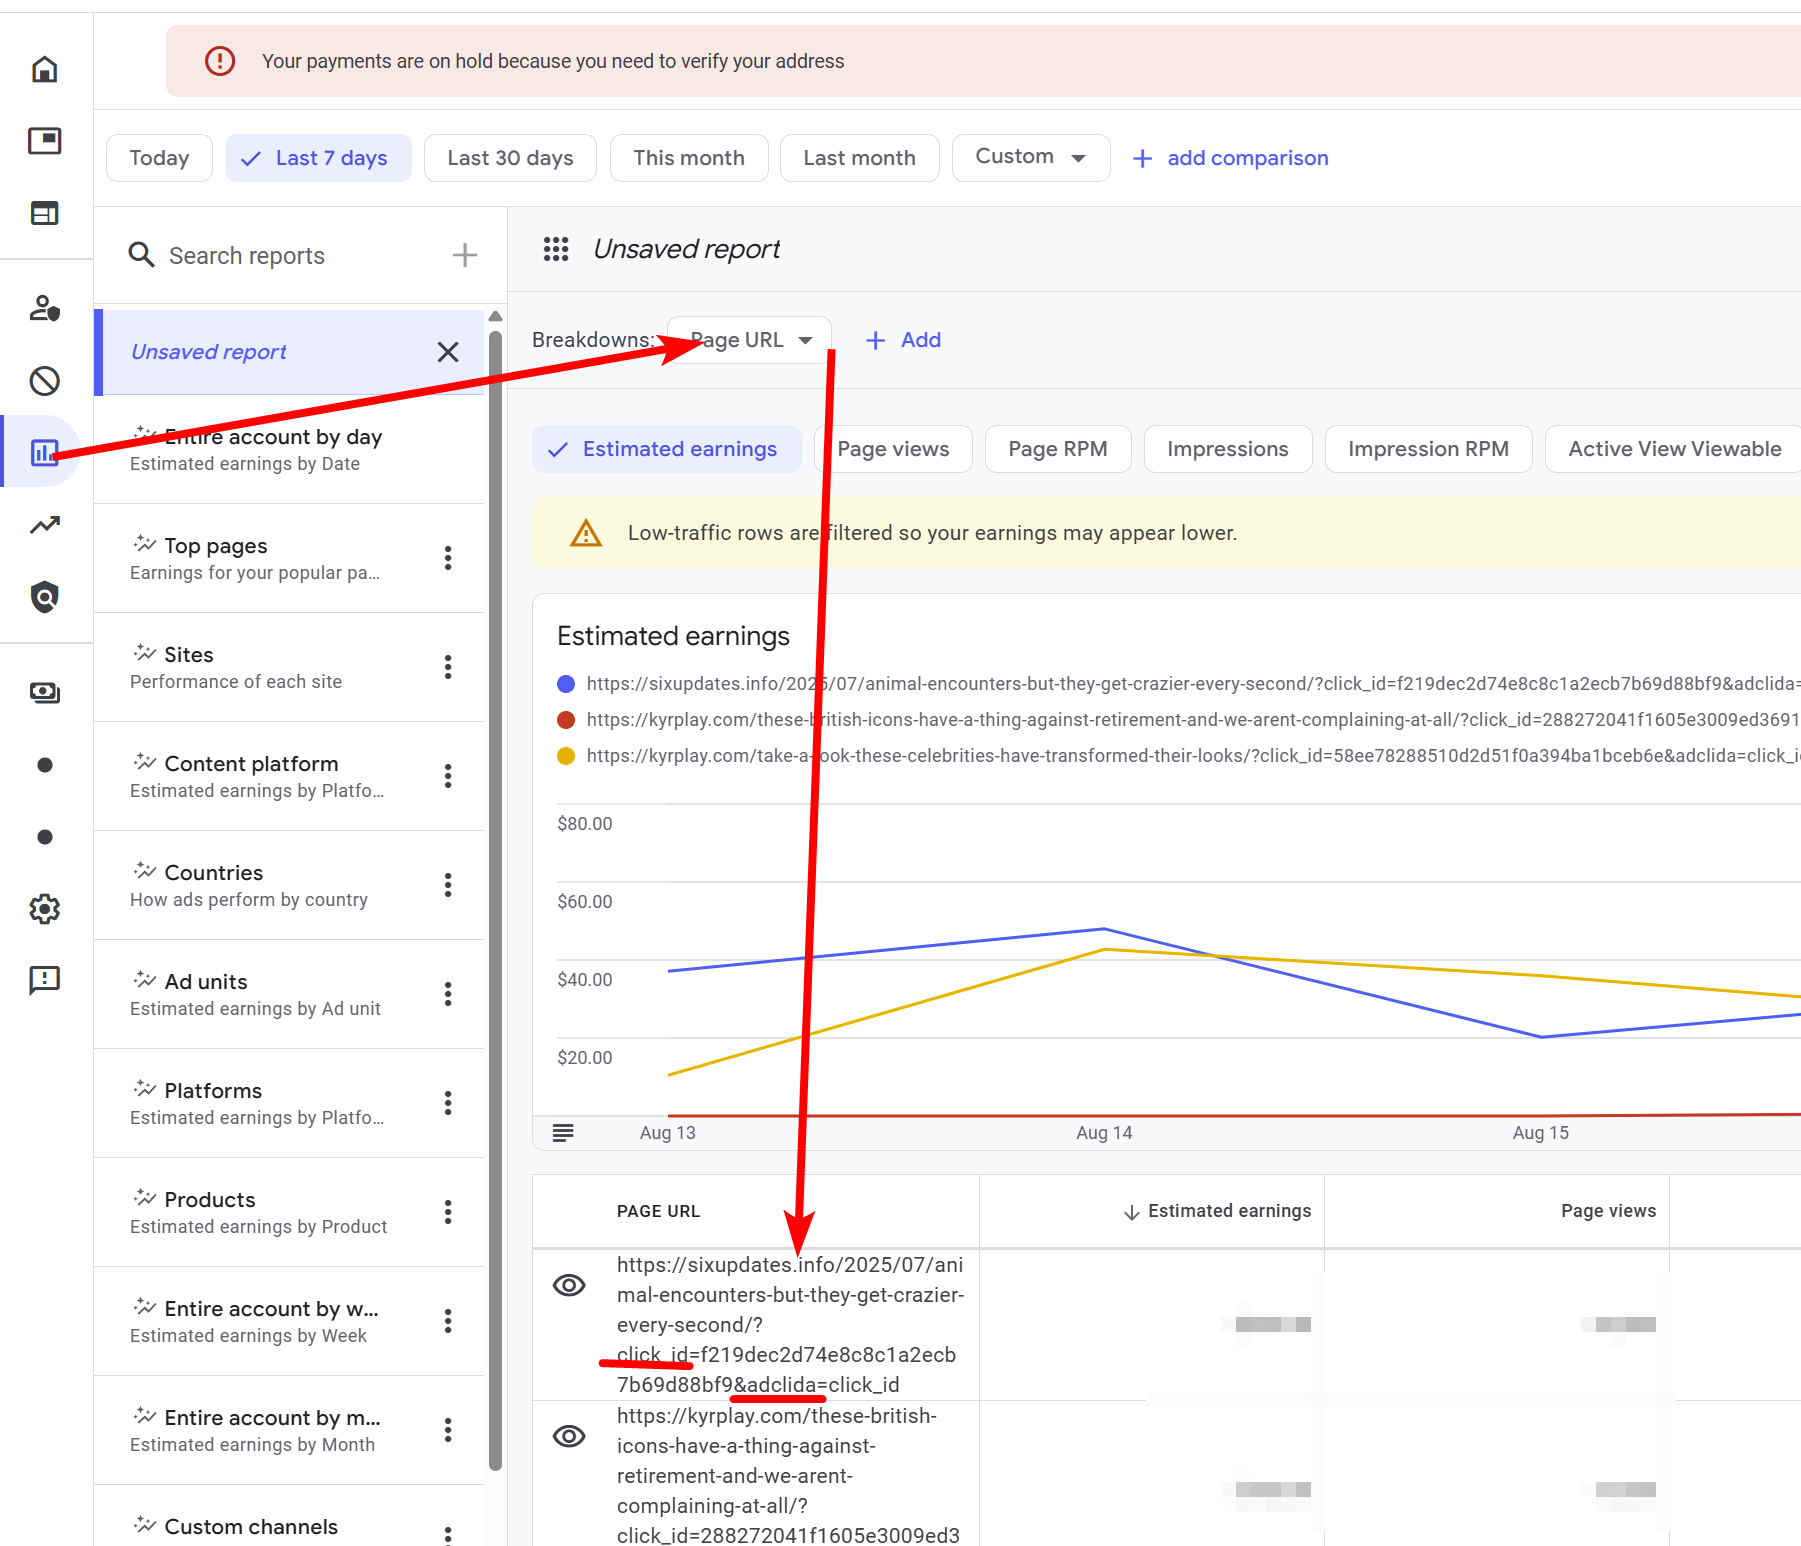Open the Sites section icon
1801x1546 pixels.
(x=44, y=212)
